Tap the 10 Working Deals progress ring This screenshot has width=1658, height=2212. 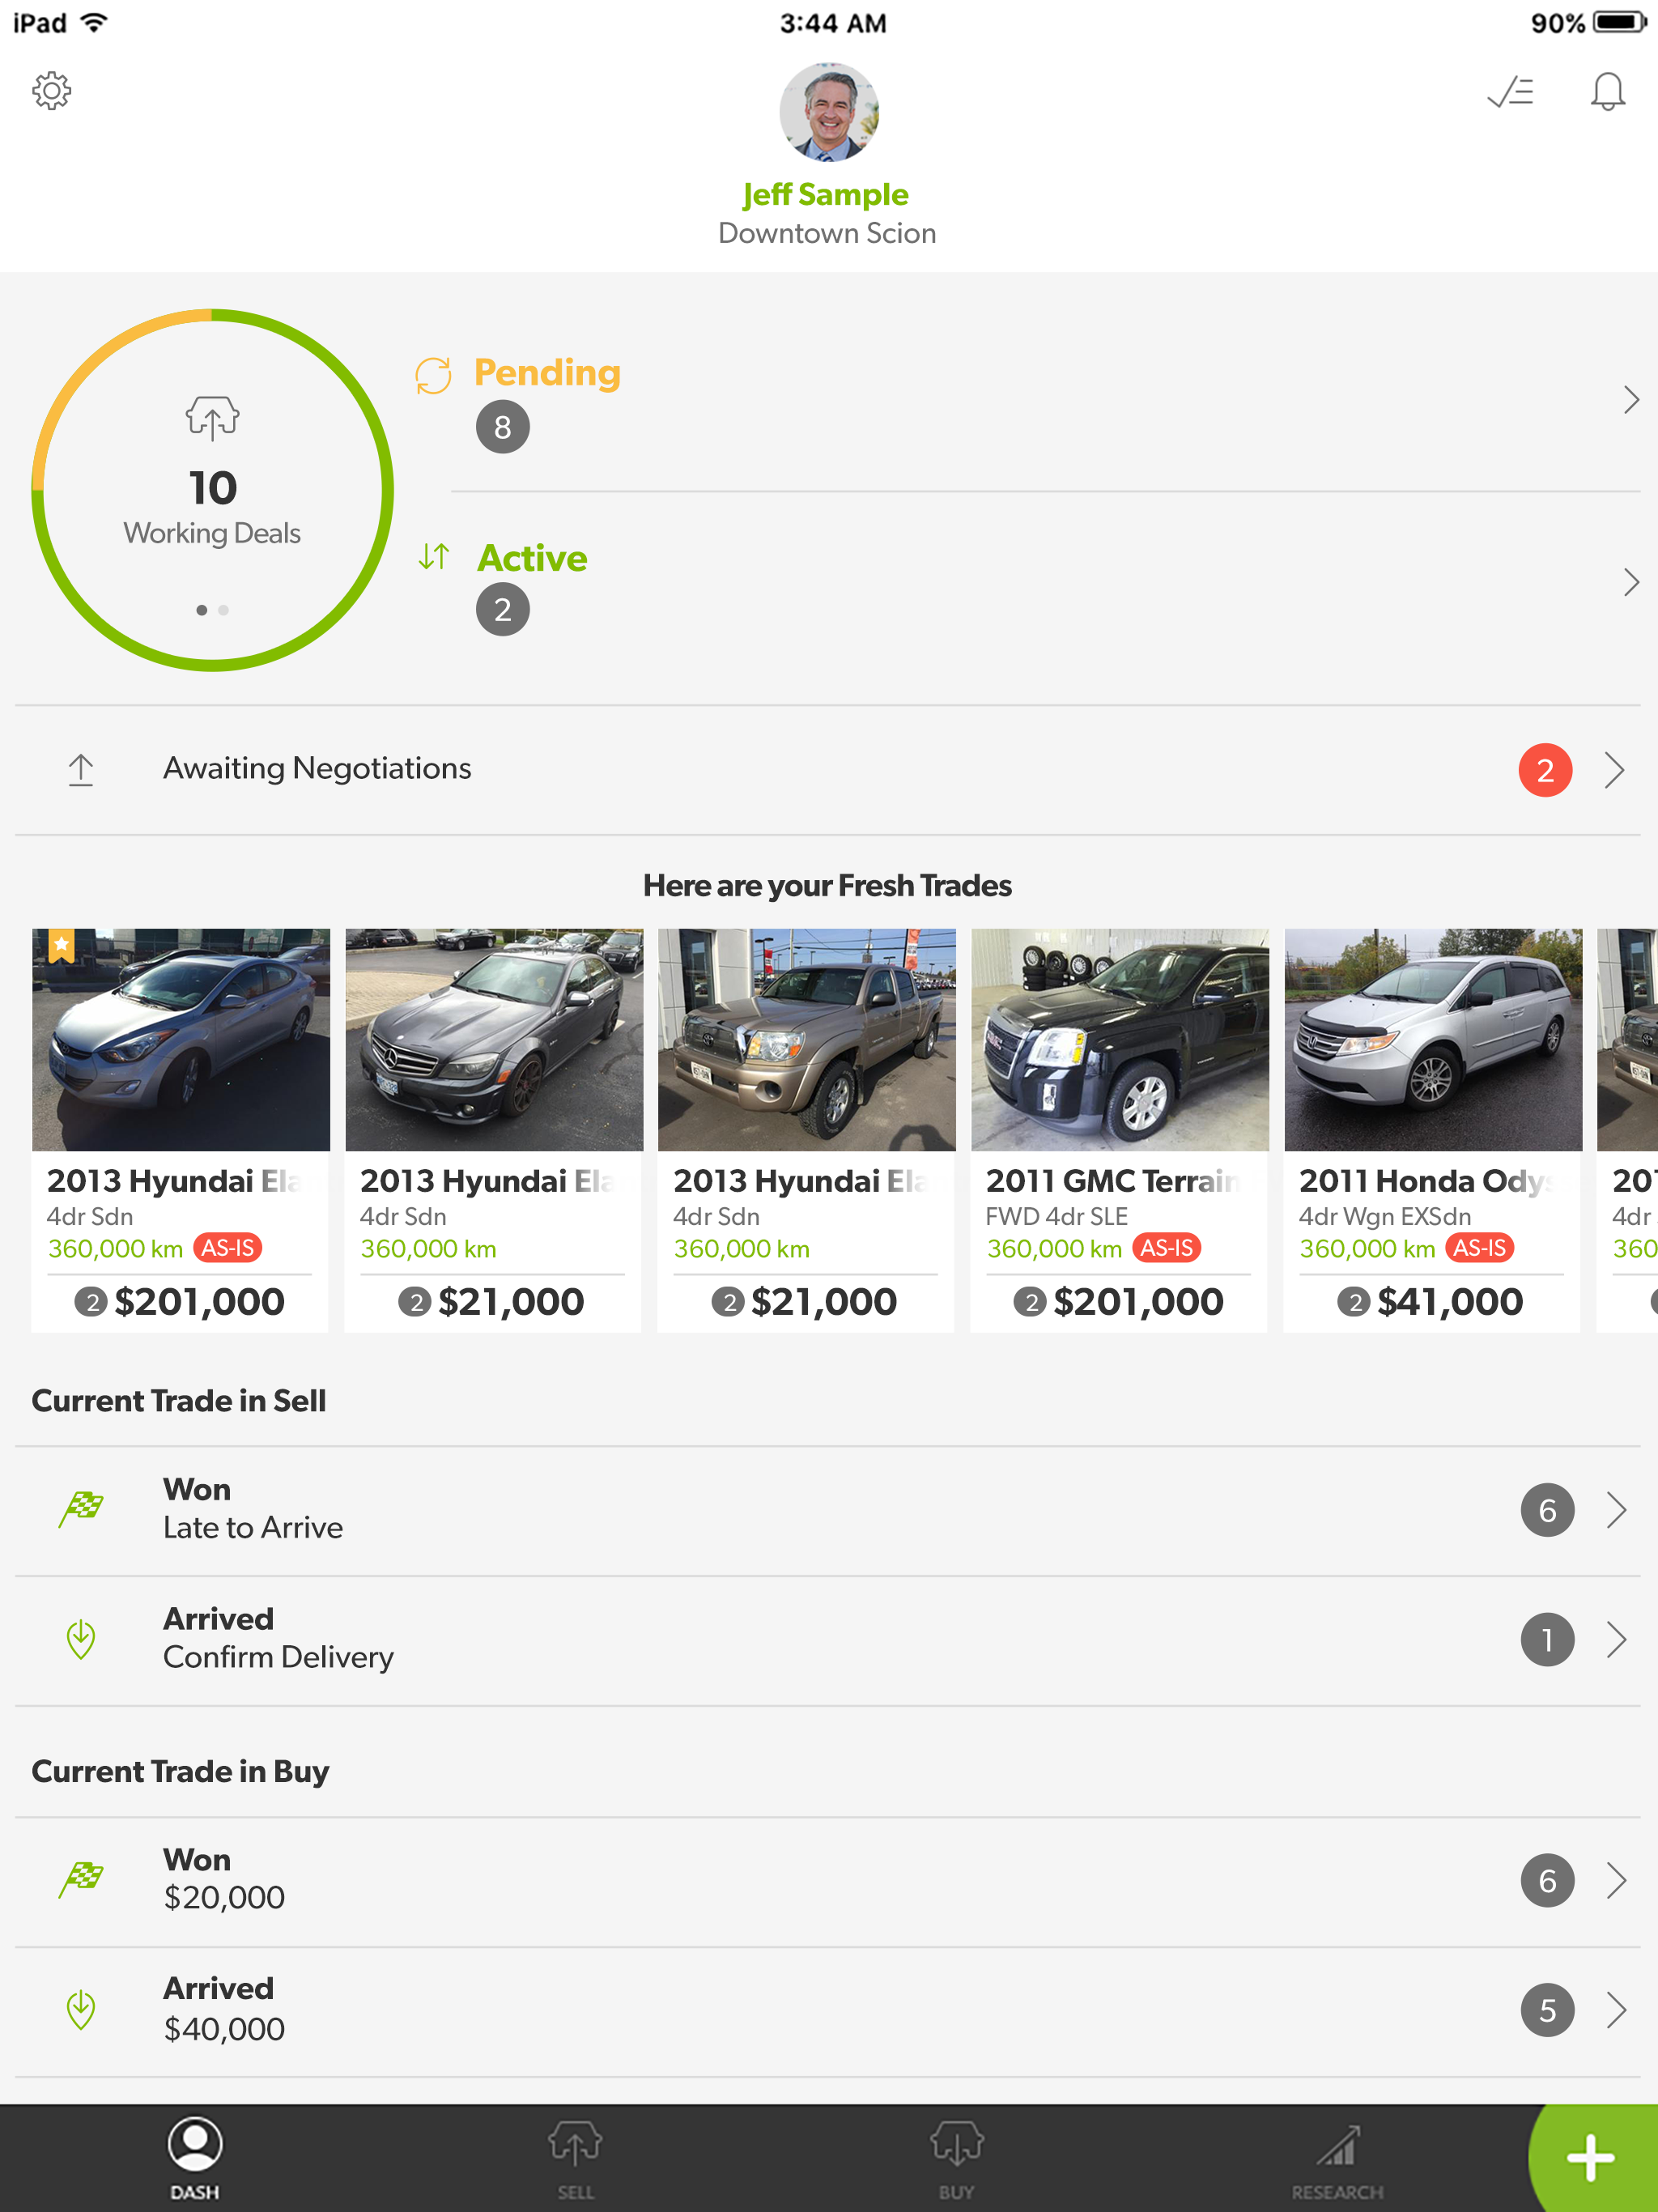(212, 490)
